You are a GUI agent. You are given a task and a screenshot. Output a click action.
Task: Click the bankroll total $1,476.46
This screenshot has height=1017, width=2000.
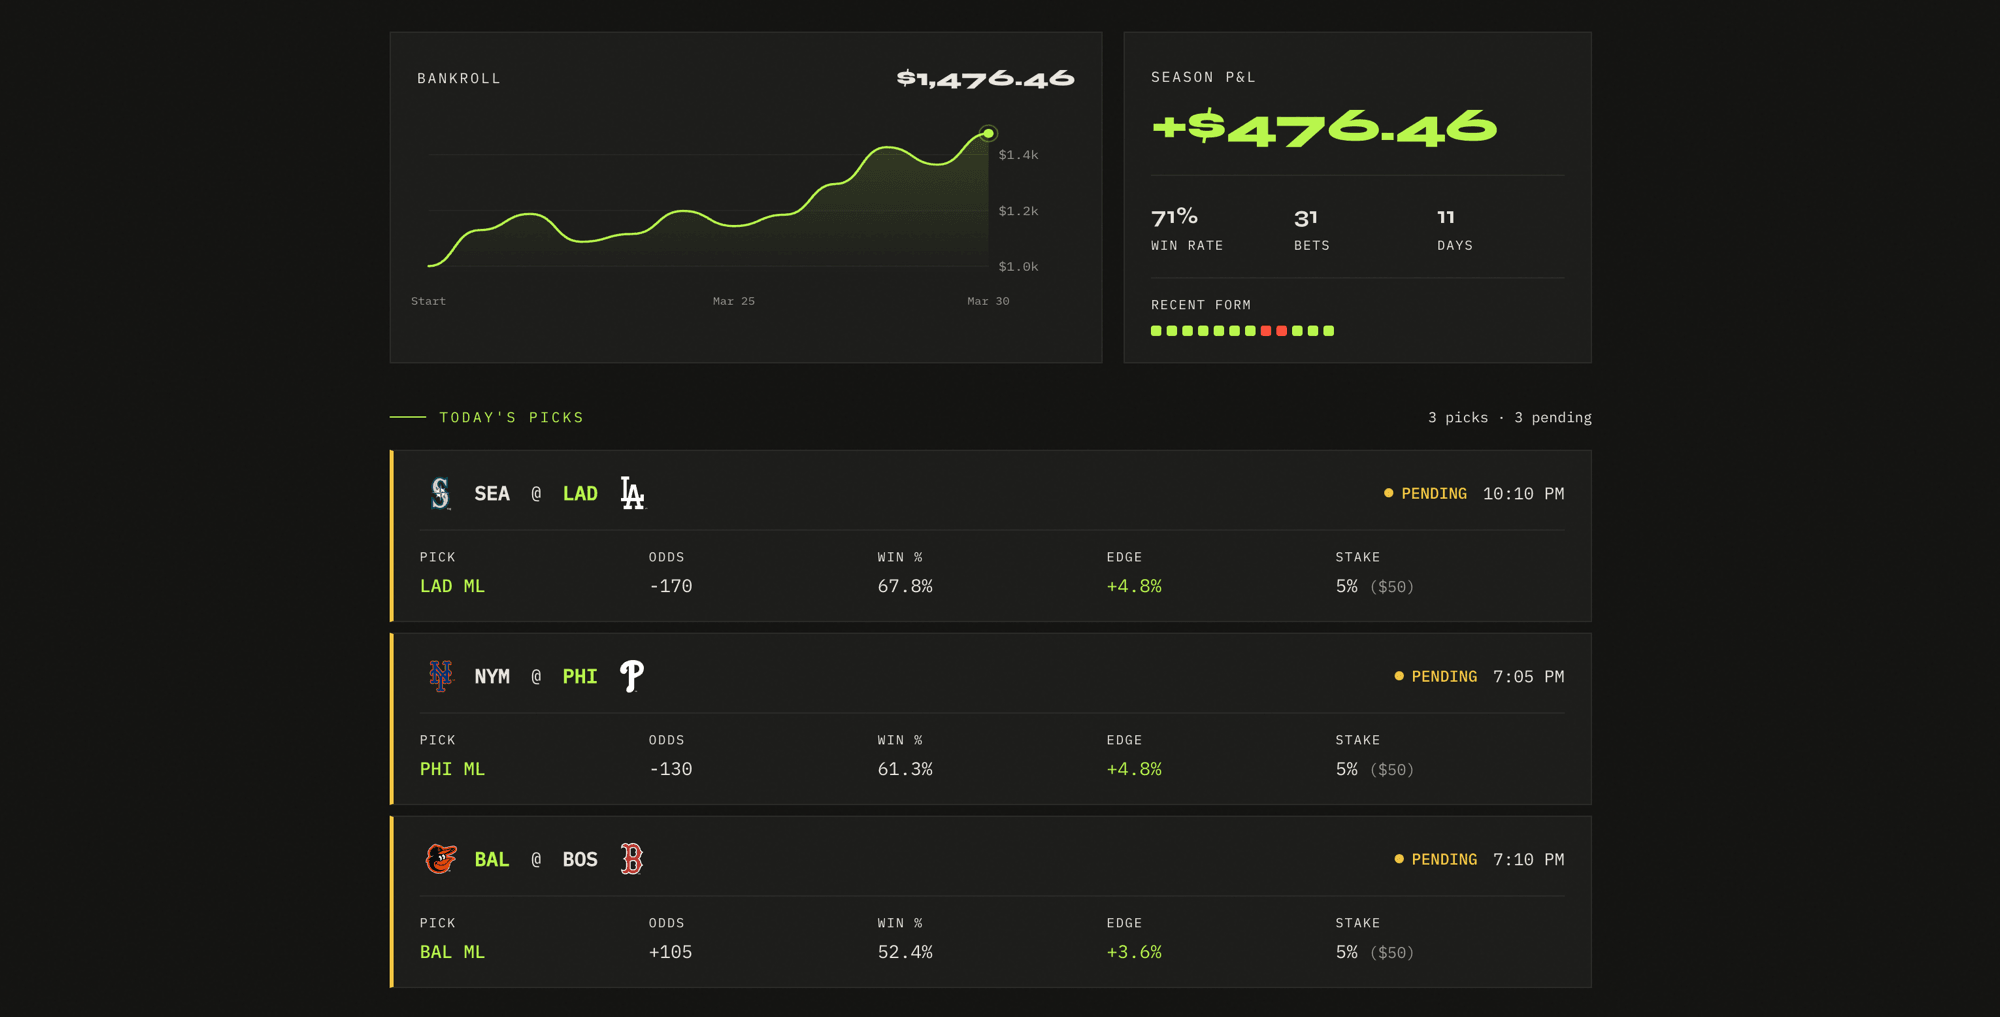pos(985,78)
